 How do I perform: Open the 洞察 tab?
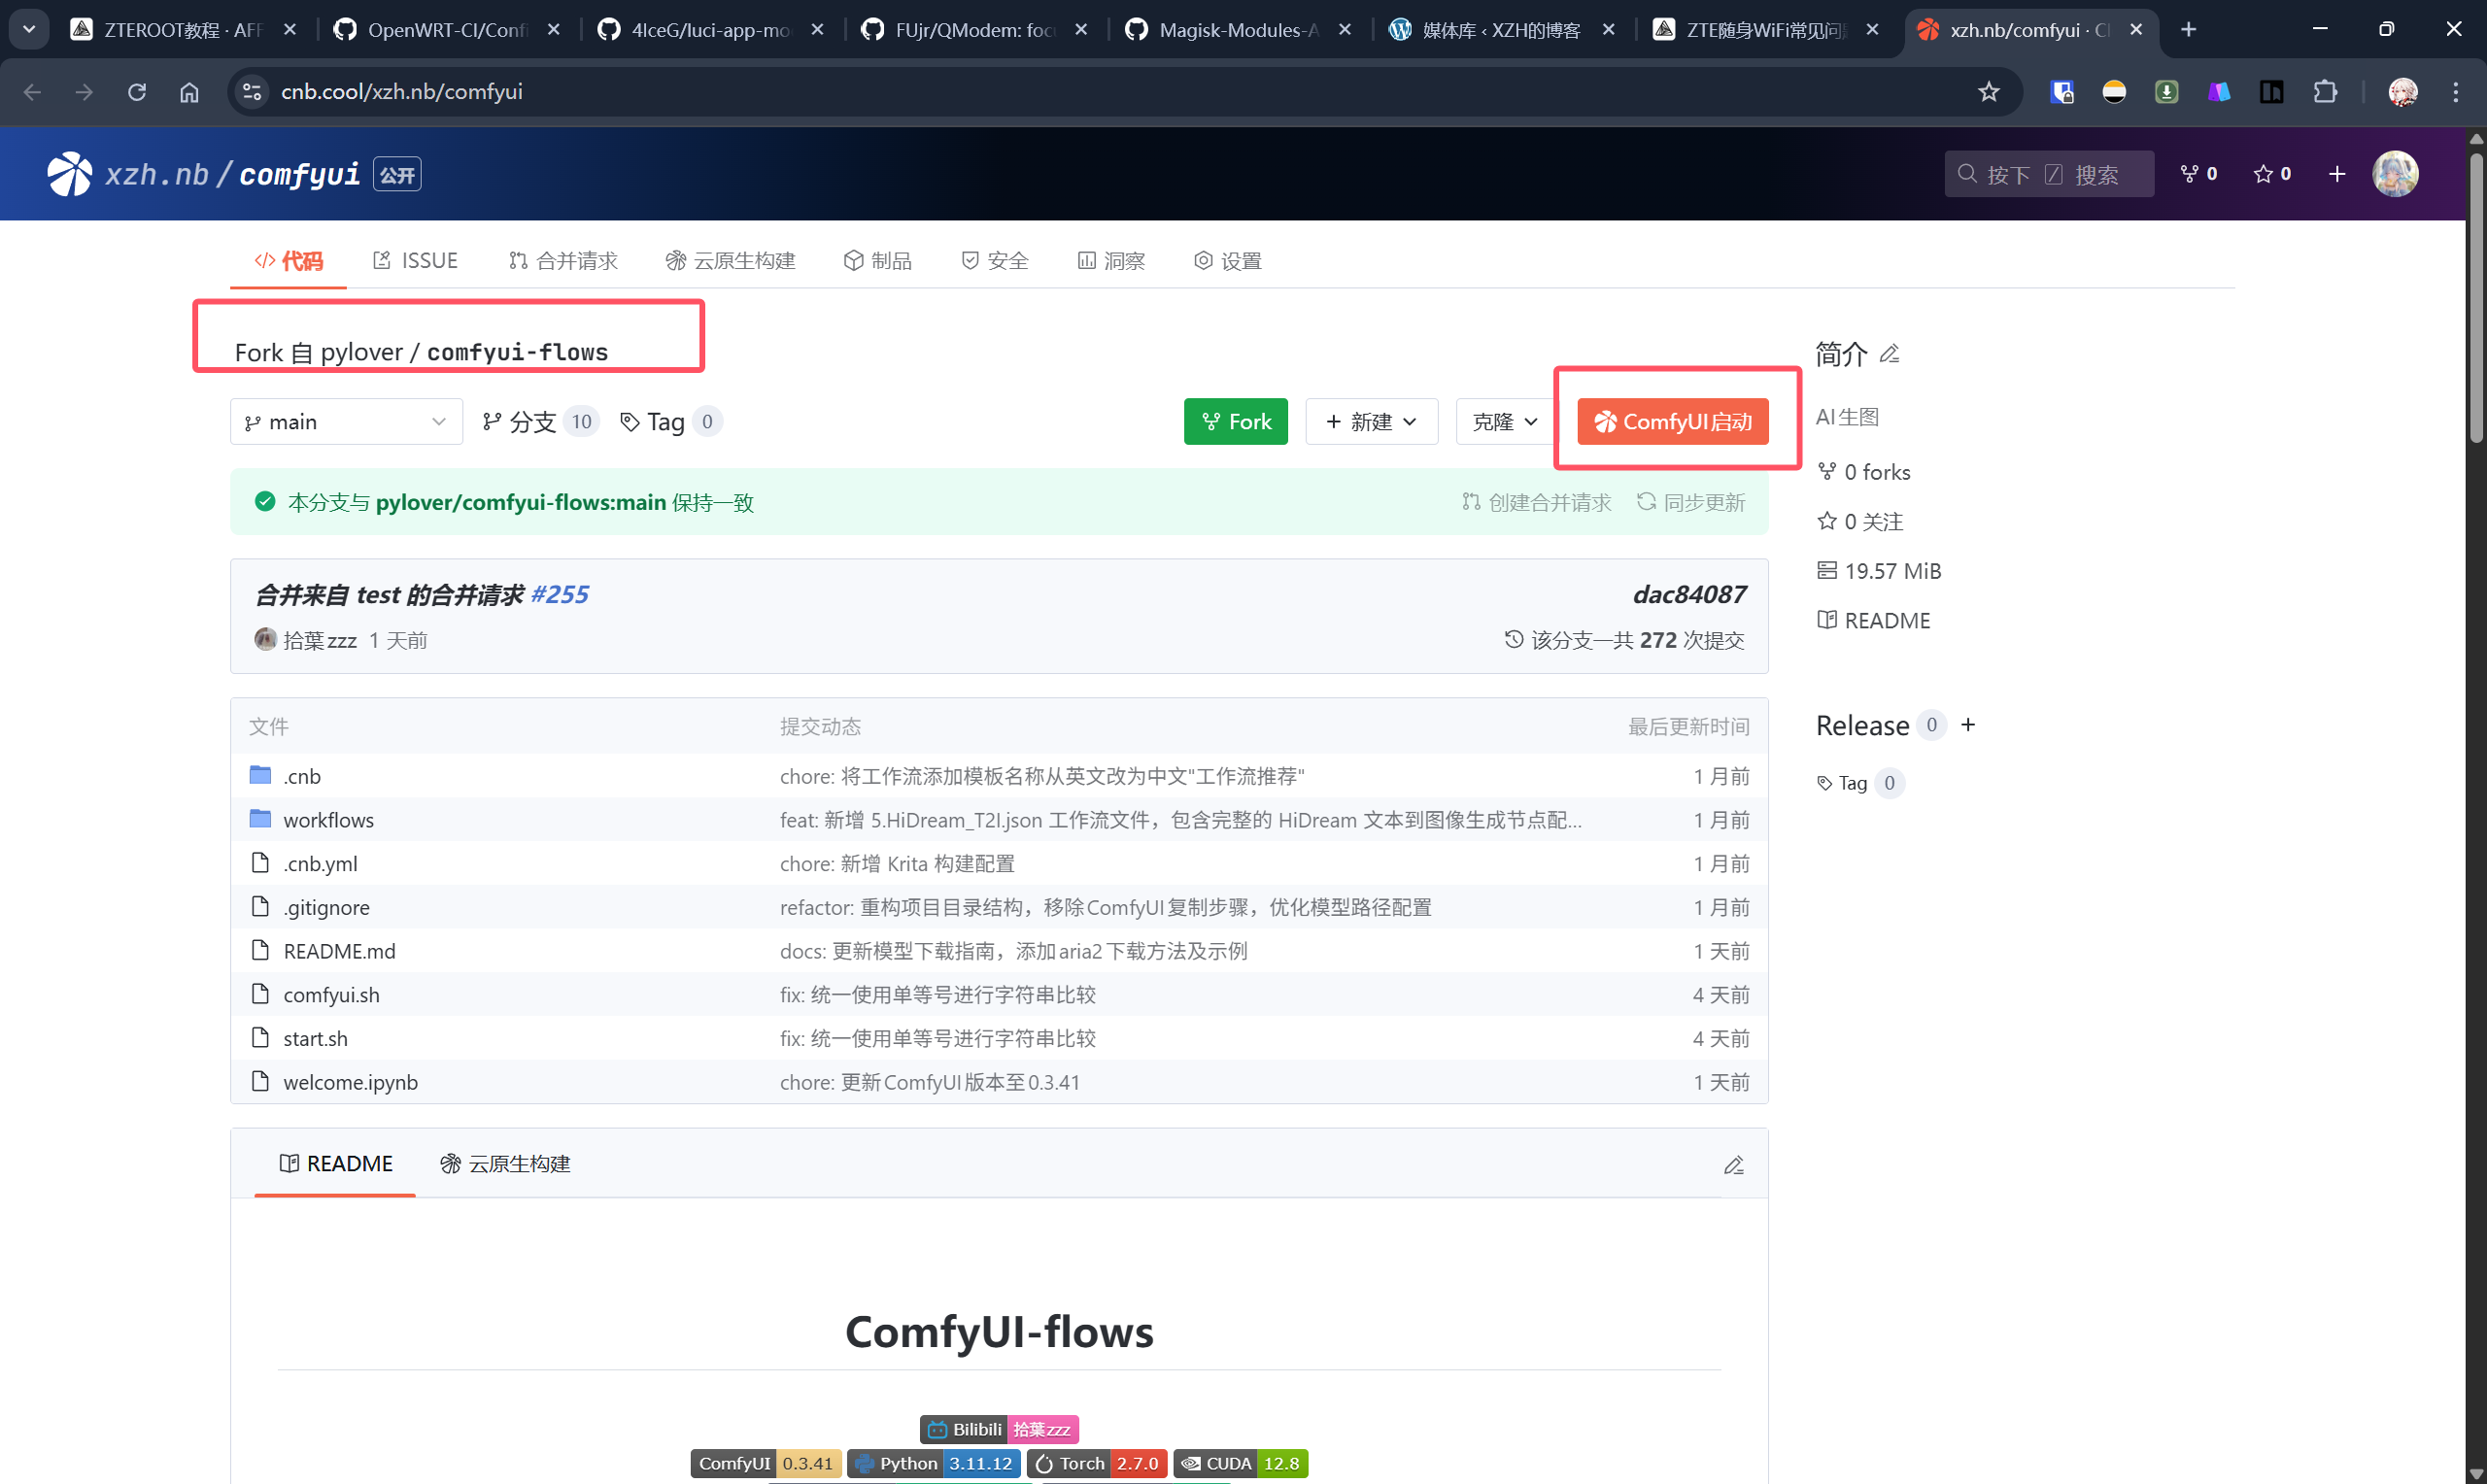pyautogui.click(x=1111, y=261)
